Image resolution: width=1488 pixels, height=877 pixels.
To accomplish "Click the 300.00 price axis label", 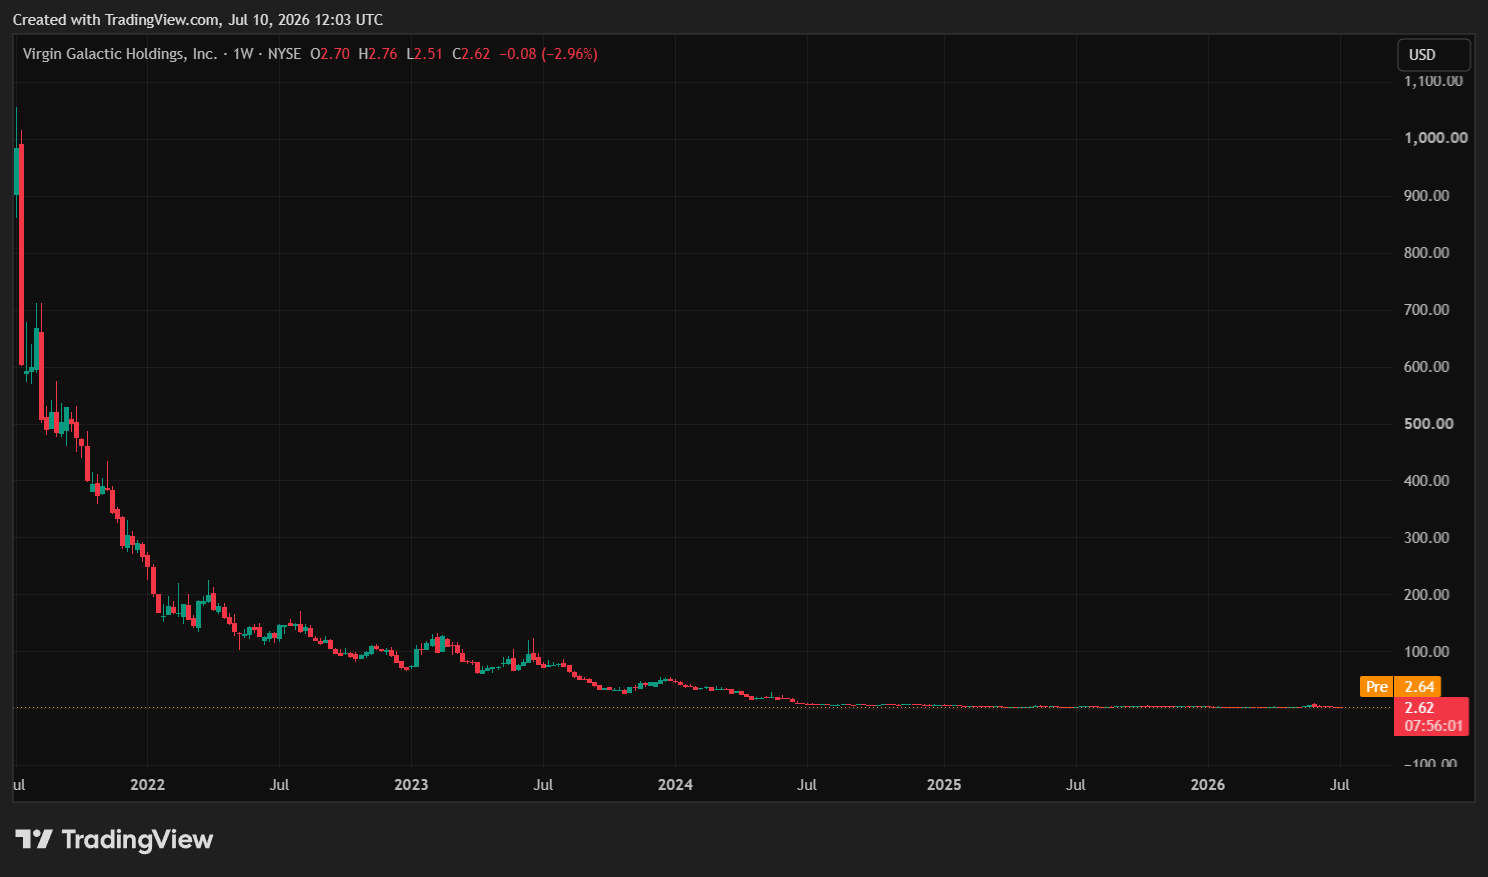I will tap(1427, 537).
